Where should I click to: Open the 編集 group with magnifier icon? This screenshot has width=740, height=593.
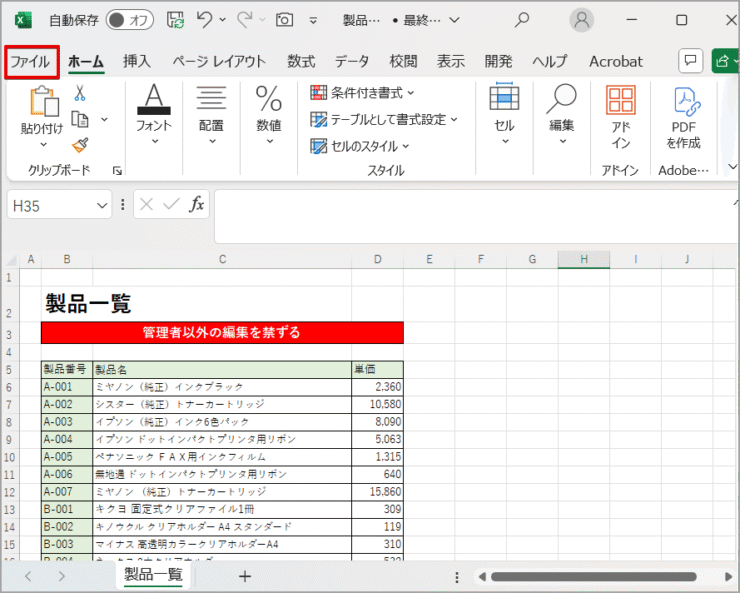pyautogui.click(x=562, y=115)
